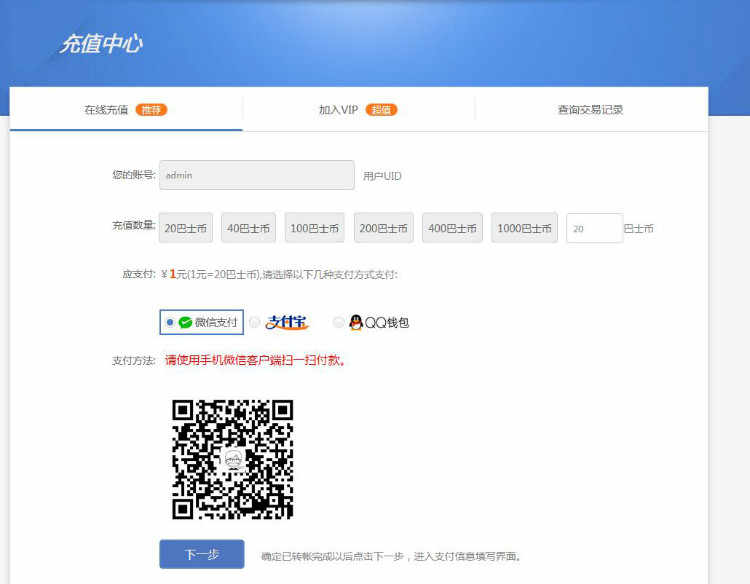750x584 pixels.
Task: Choose the 100巴士币 amount button
Action: click(314, 228)
